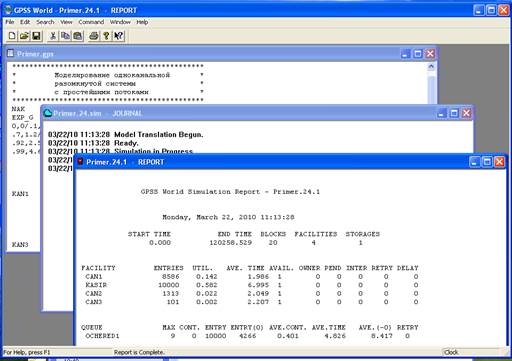Viewport: 512px width, 361px height.
Task: Close the Primer.24.1 REPORT window
Action: click(x=499, y=162)
